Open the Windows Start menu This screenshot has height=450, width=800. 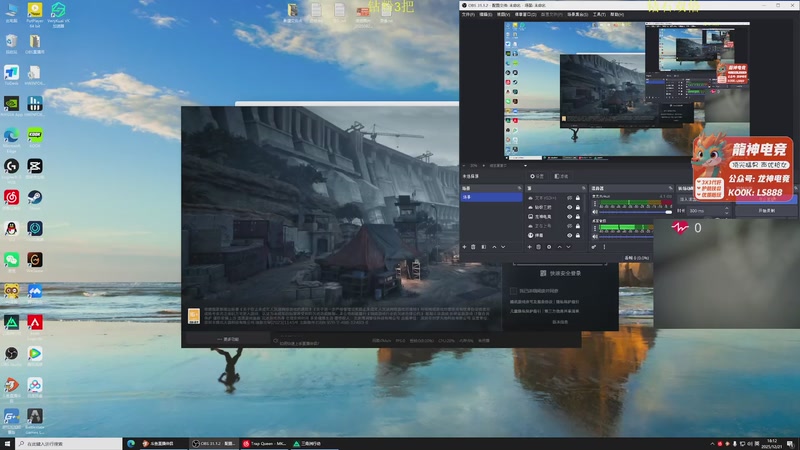tap(7, 444)
